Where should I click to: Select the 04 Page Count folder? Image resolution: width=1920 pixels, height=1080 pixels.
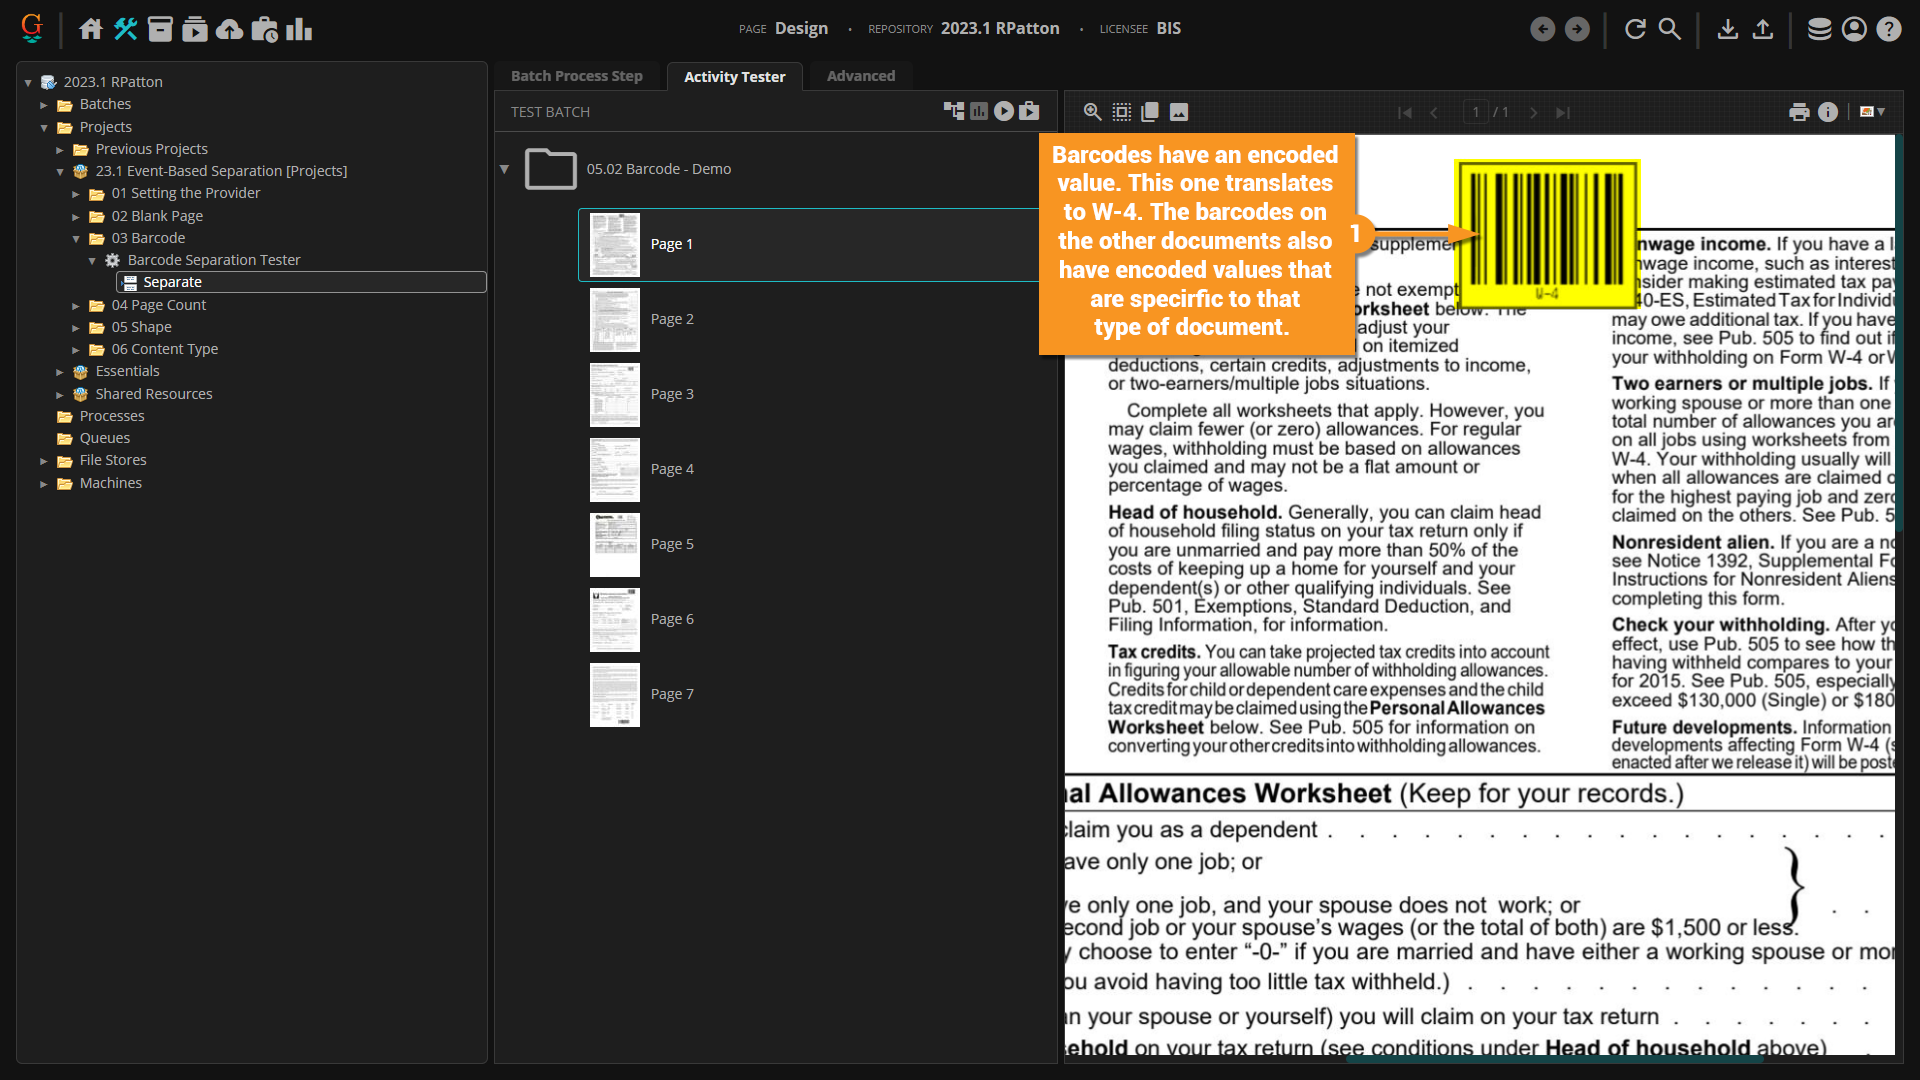coord(158,305)
